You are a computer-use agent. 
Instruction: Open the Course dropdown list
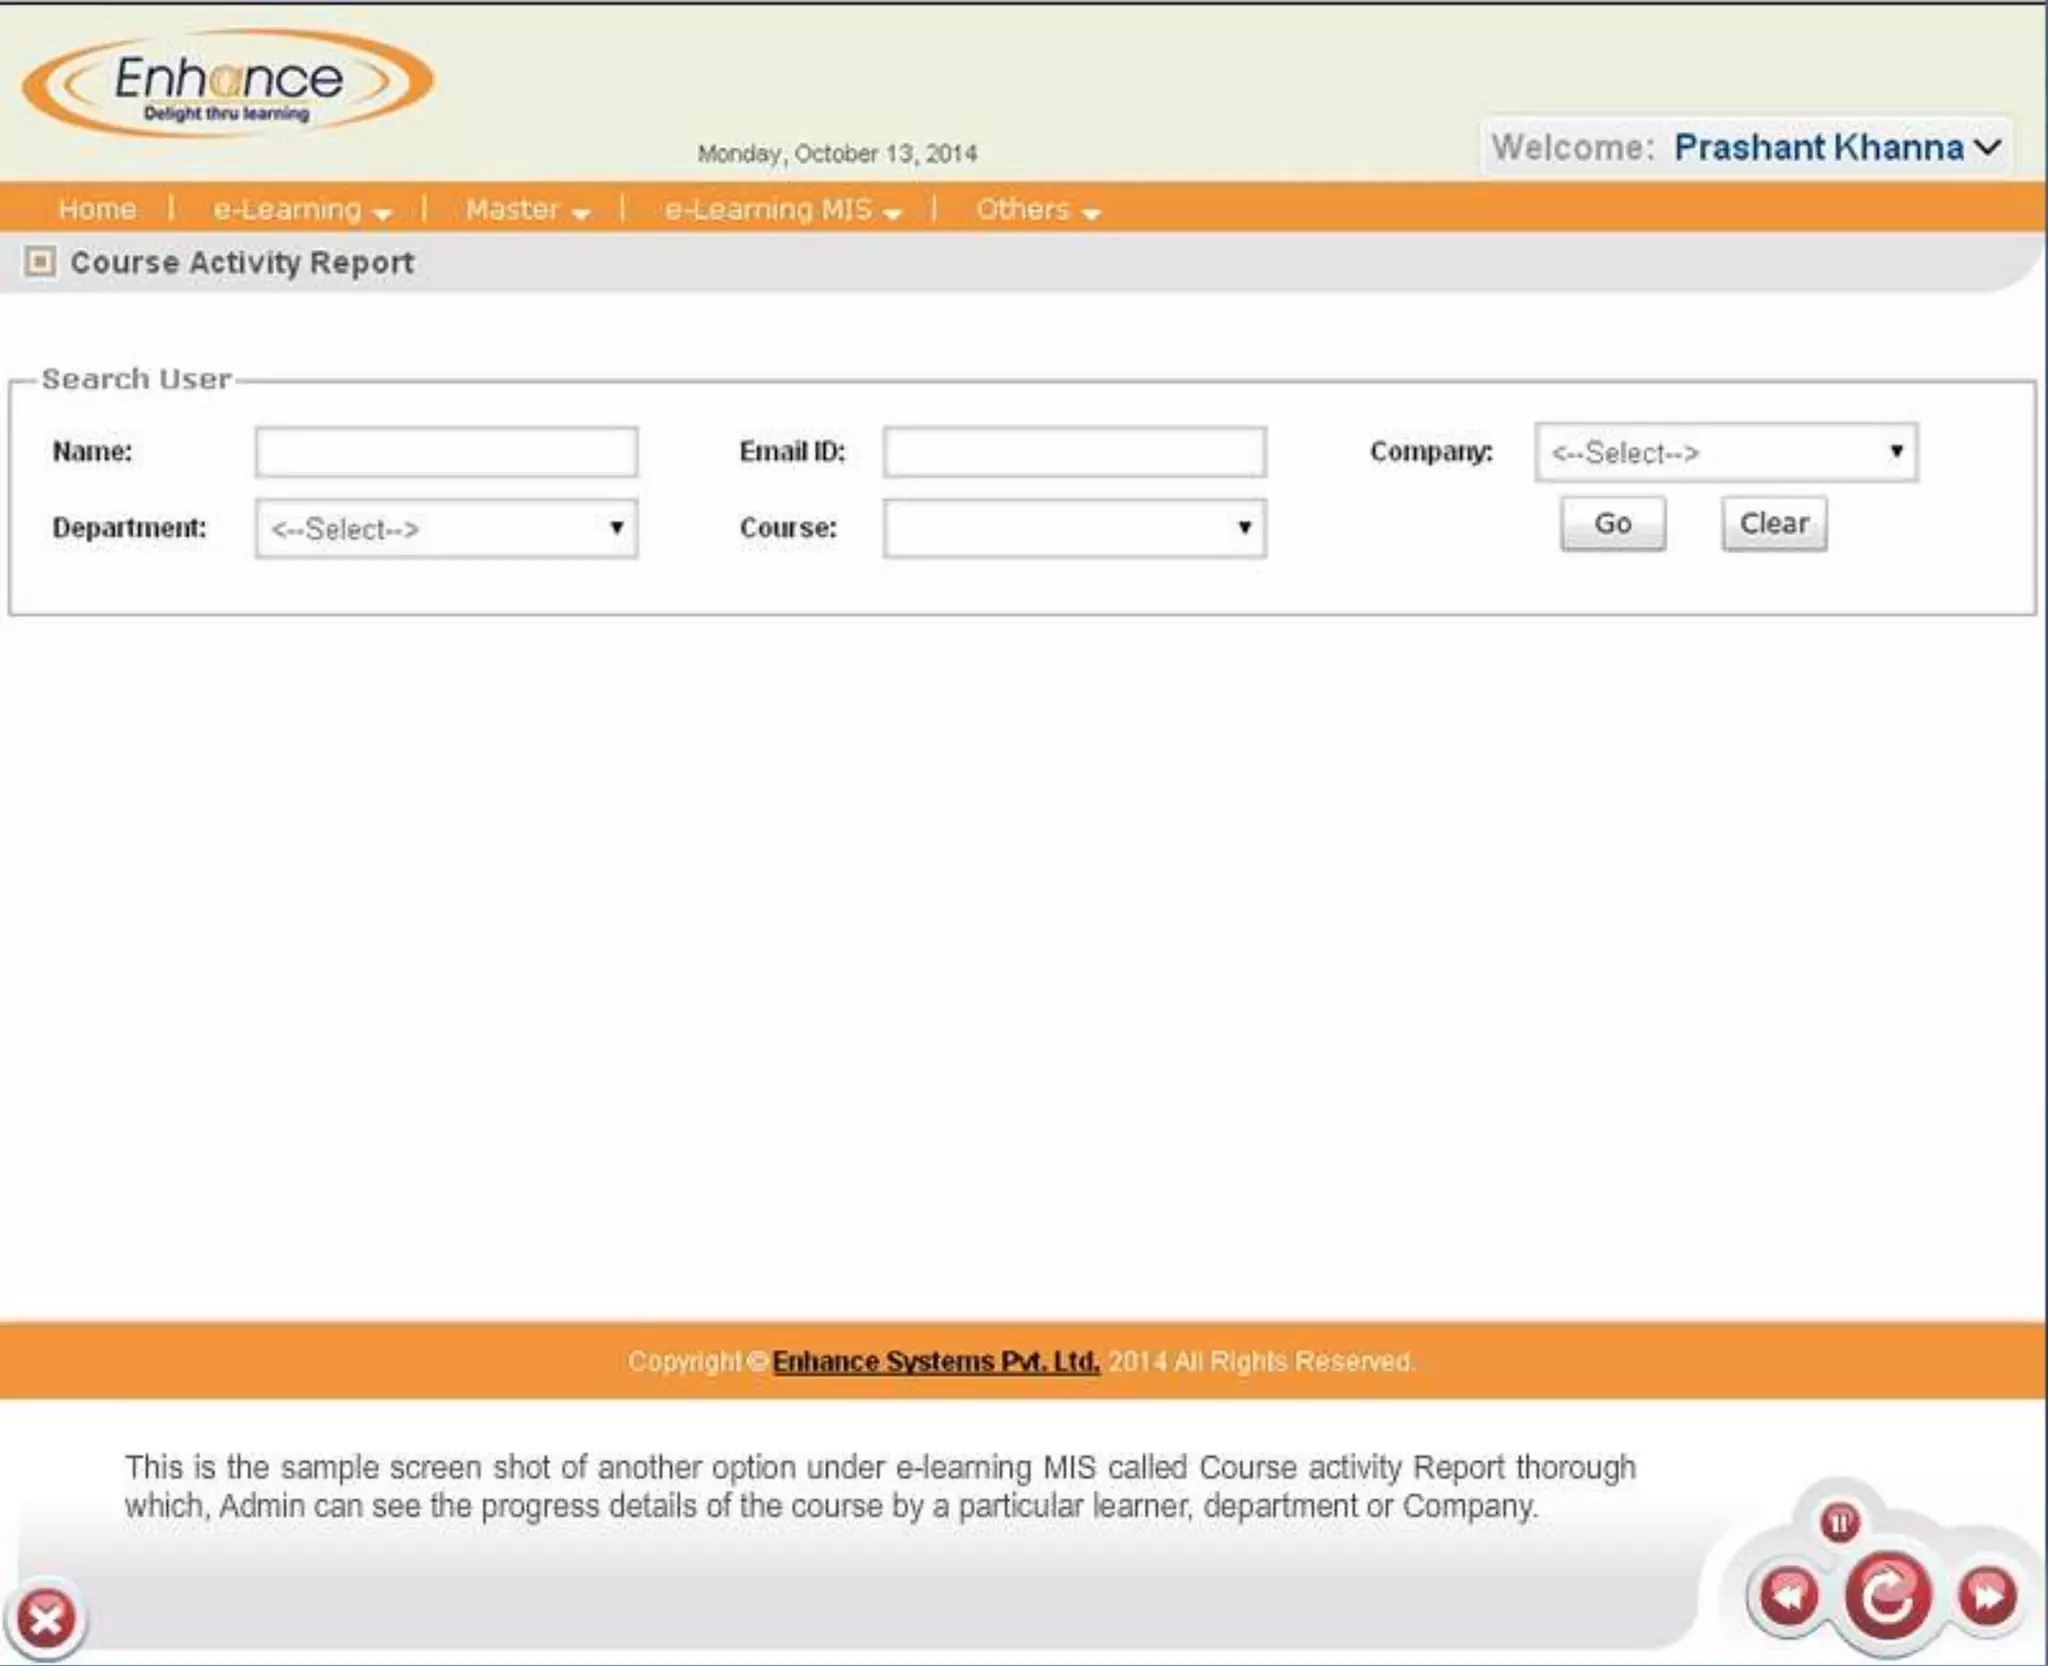(1074, 528)
